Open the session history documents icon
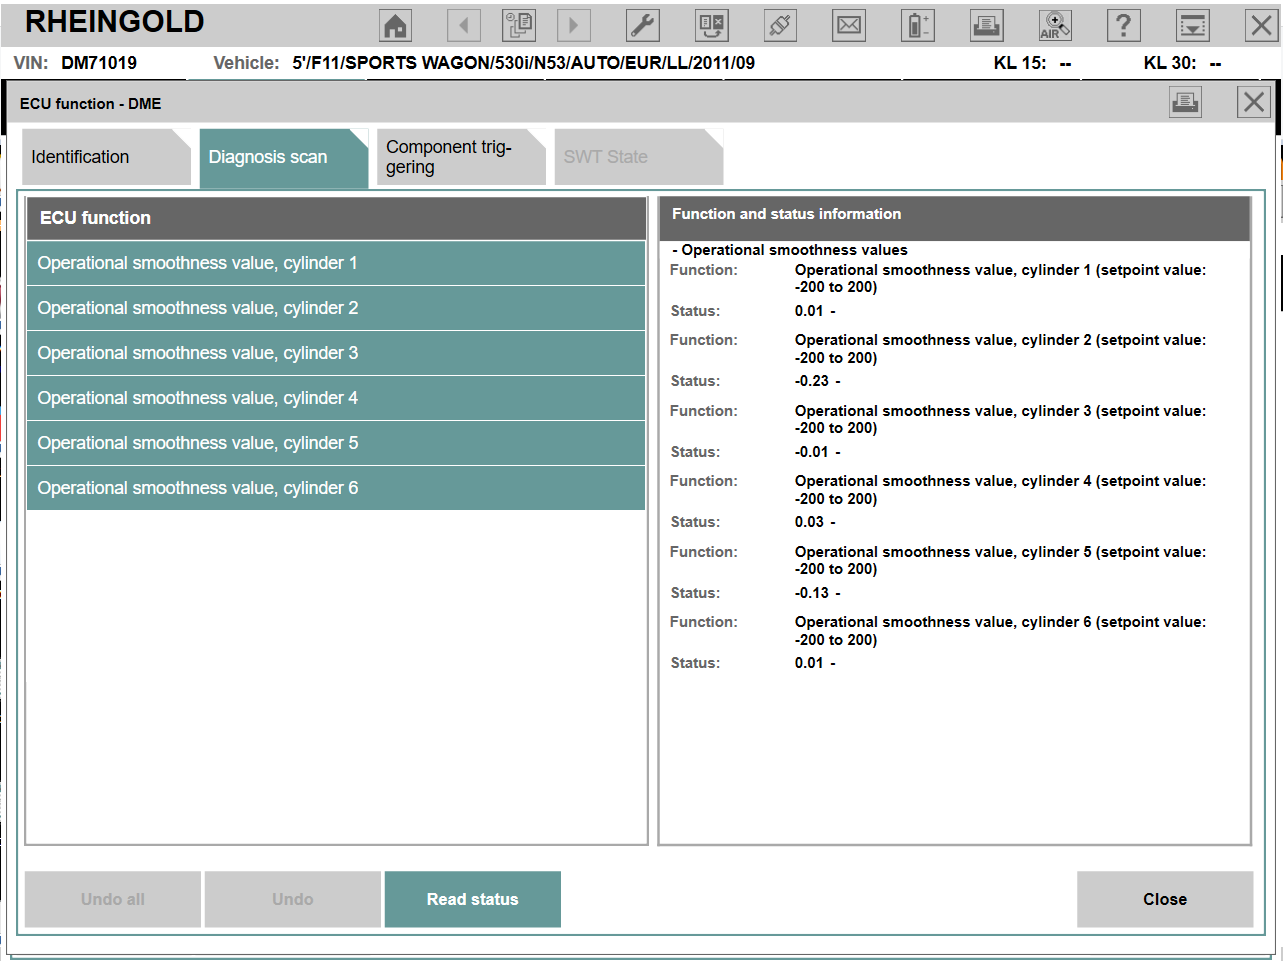Image resolution: width=1283 pixels, height=961 pixels. 519,25
